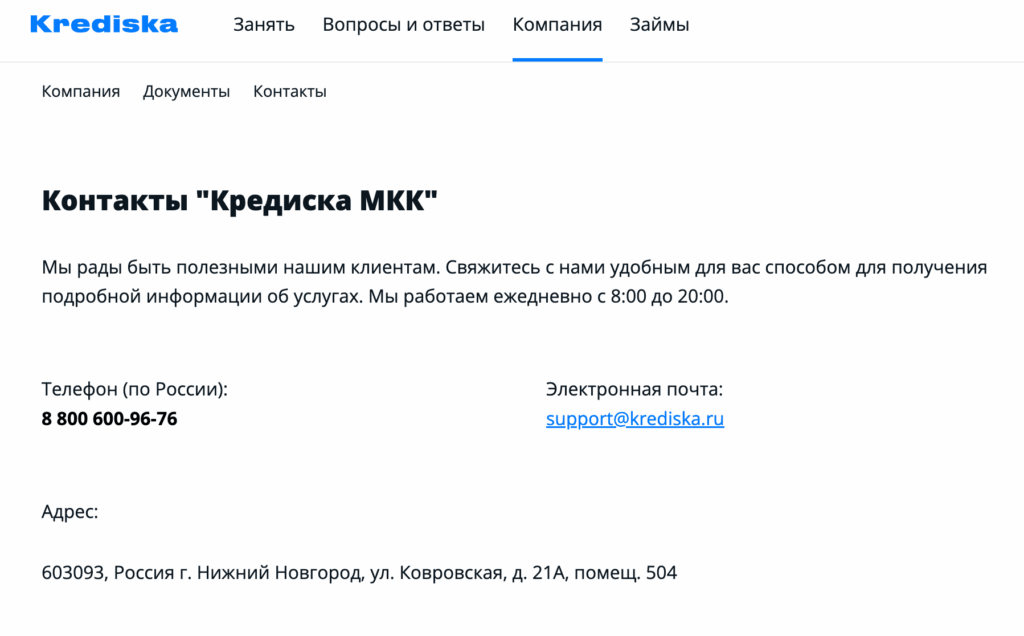Click the Адрес label
This screenshot has height=636, width=1024.
70,513
